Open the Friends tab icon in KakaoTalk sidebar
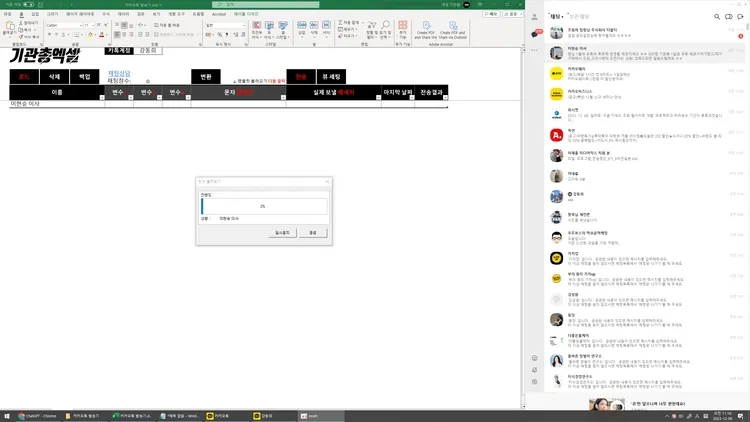 (x=535, y=17)
